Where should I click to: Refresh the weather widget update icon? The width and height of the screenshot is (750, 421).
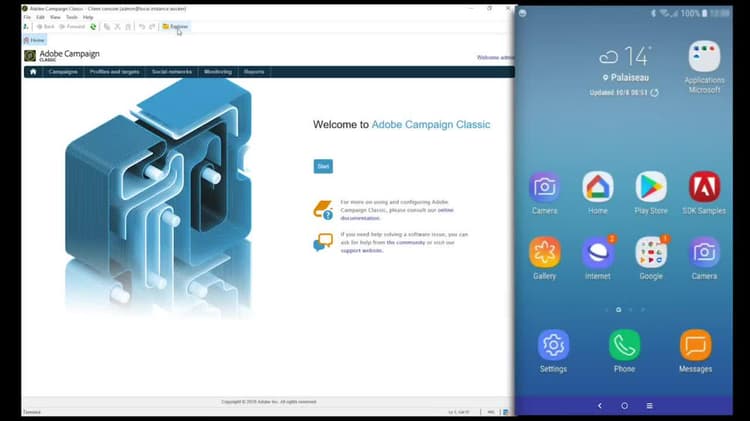click(x=654, y=93)
